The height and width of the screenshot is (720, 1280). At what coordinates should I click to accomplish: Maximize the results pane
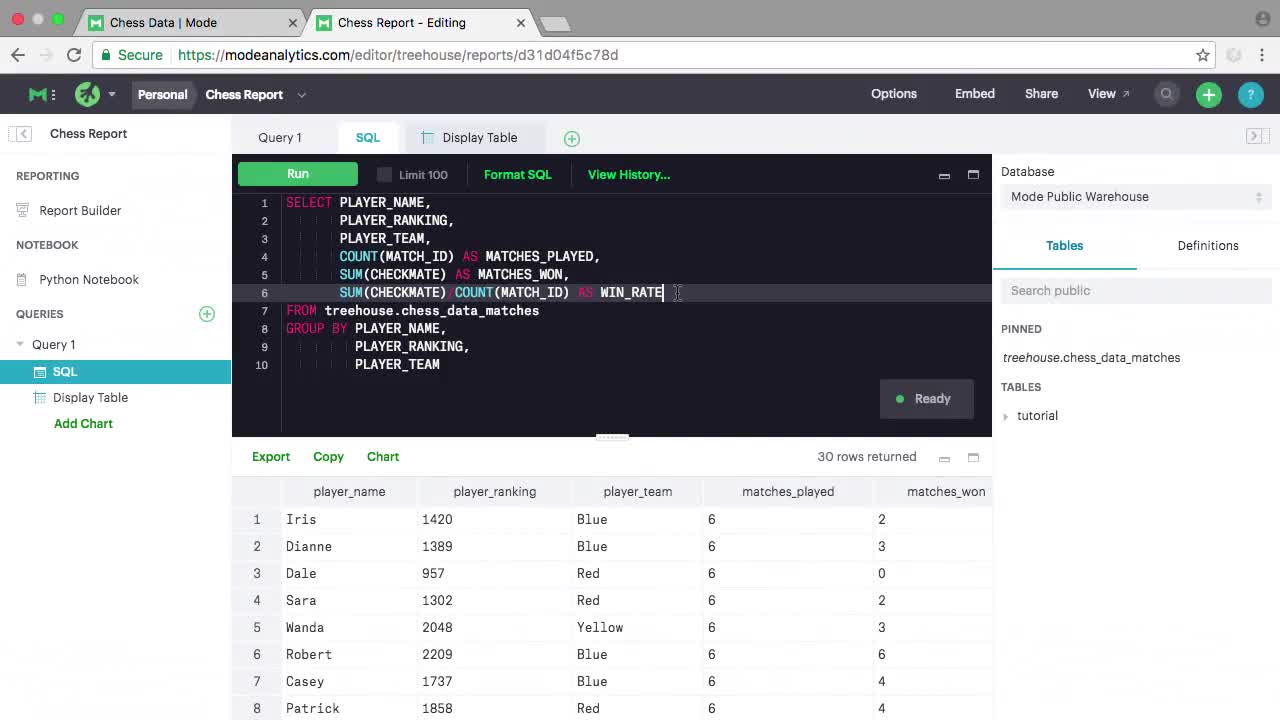[973, 457]
